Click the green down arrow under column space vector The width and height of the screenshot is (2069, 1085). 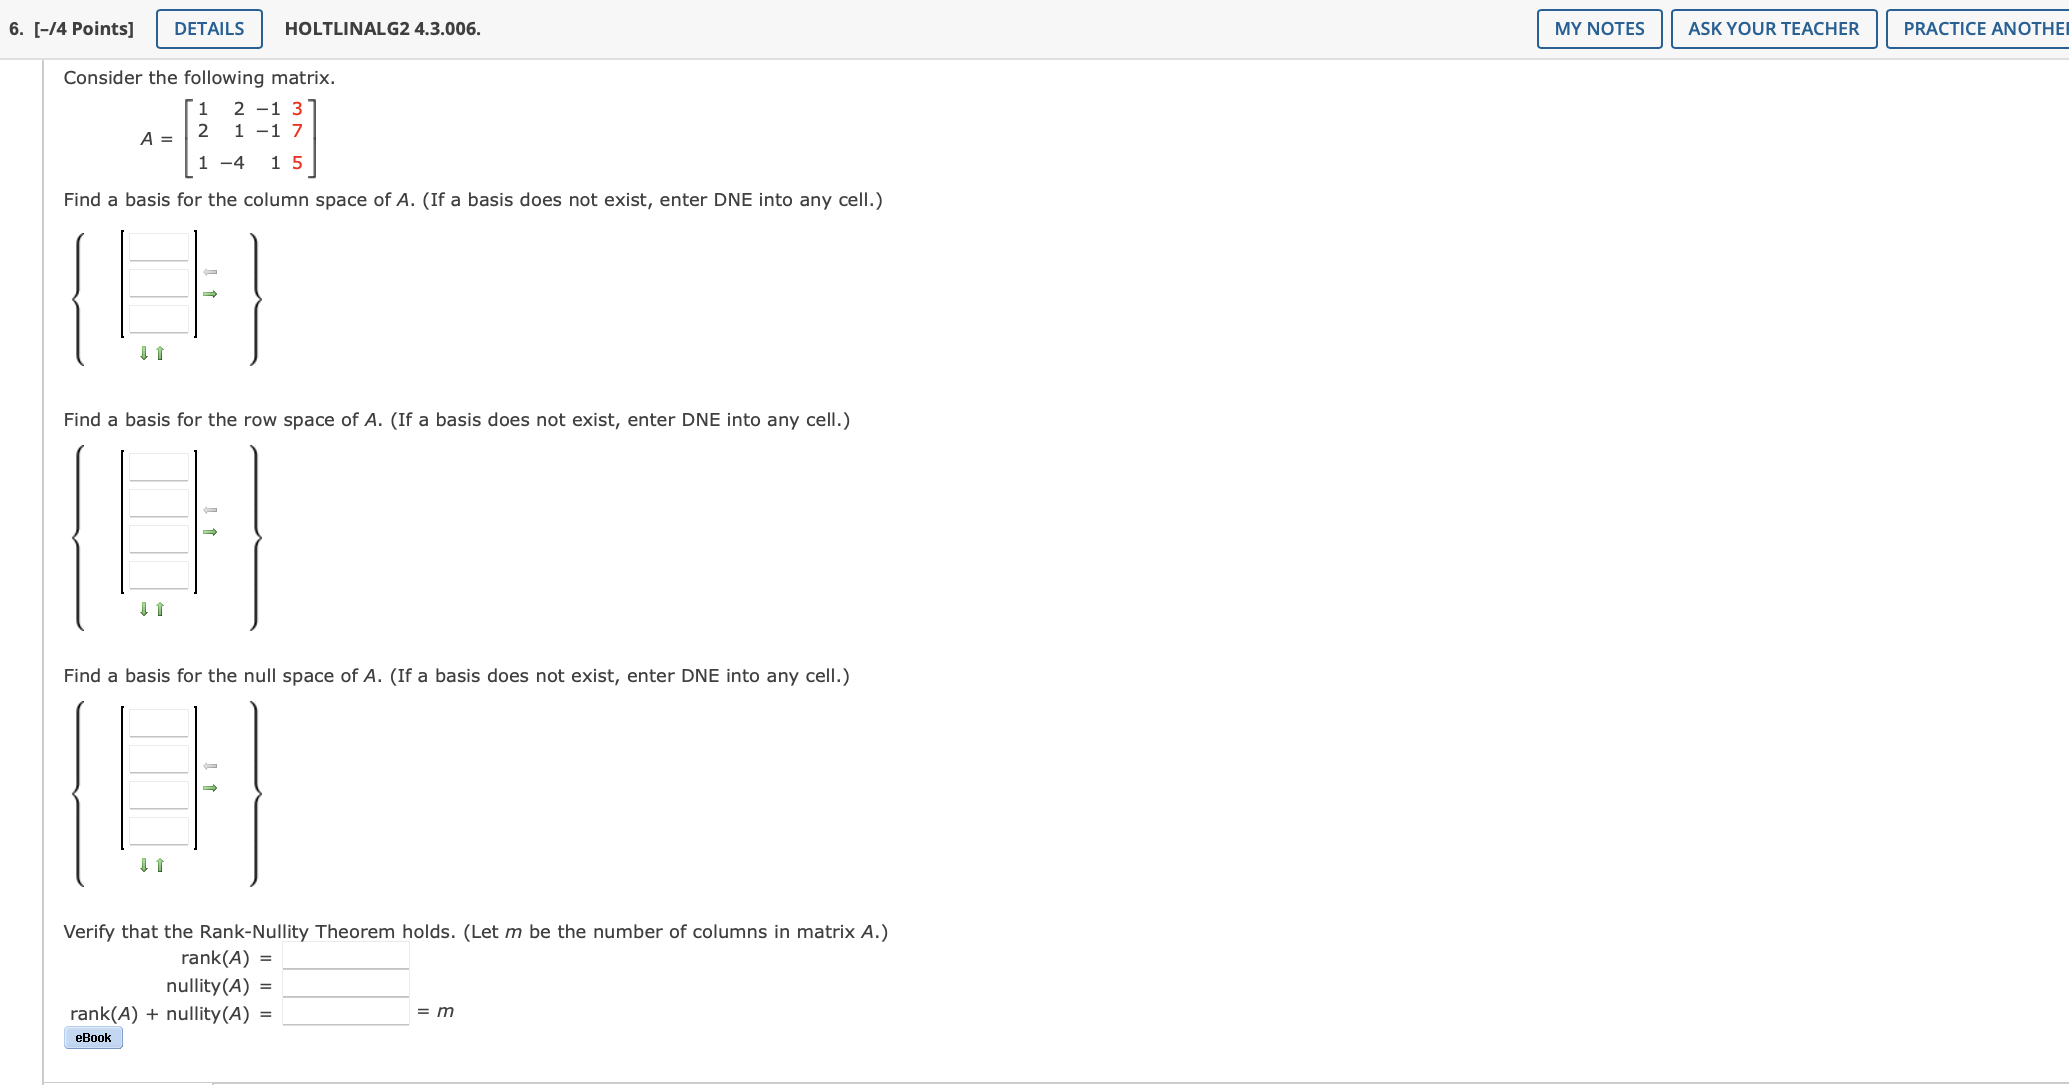tap(144, 353)
